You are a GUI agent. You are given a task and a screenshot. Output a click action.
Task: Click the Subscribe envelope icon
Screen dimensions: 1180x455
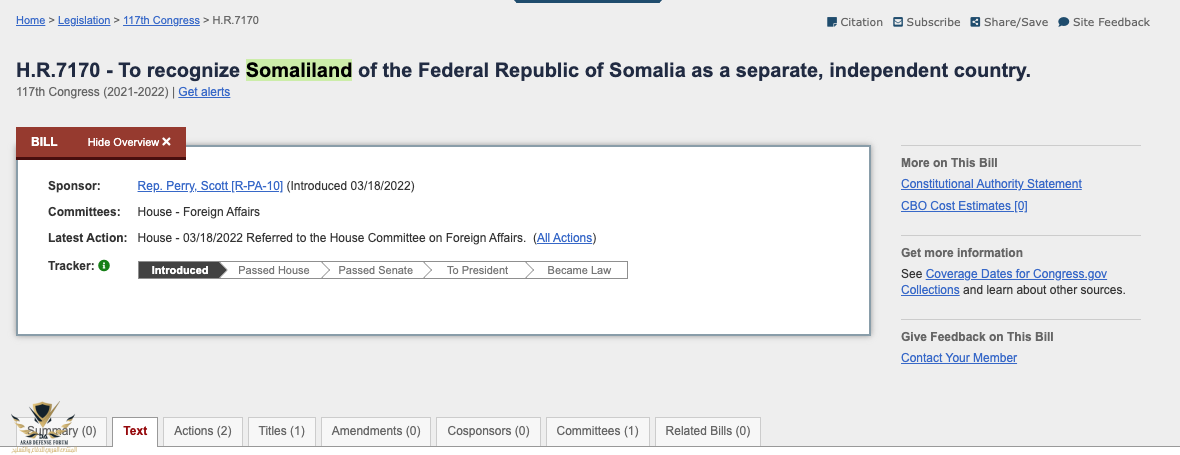click(x=898, y=22)
